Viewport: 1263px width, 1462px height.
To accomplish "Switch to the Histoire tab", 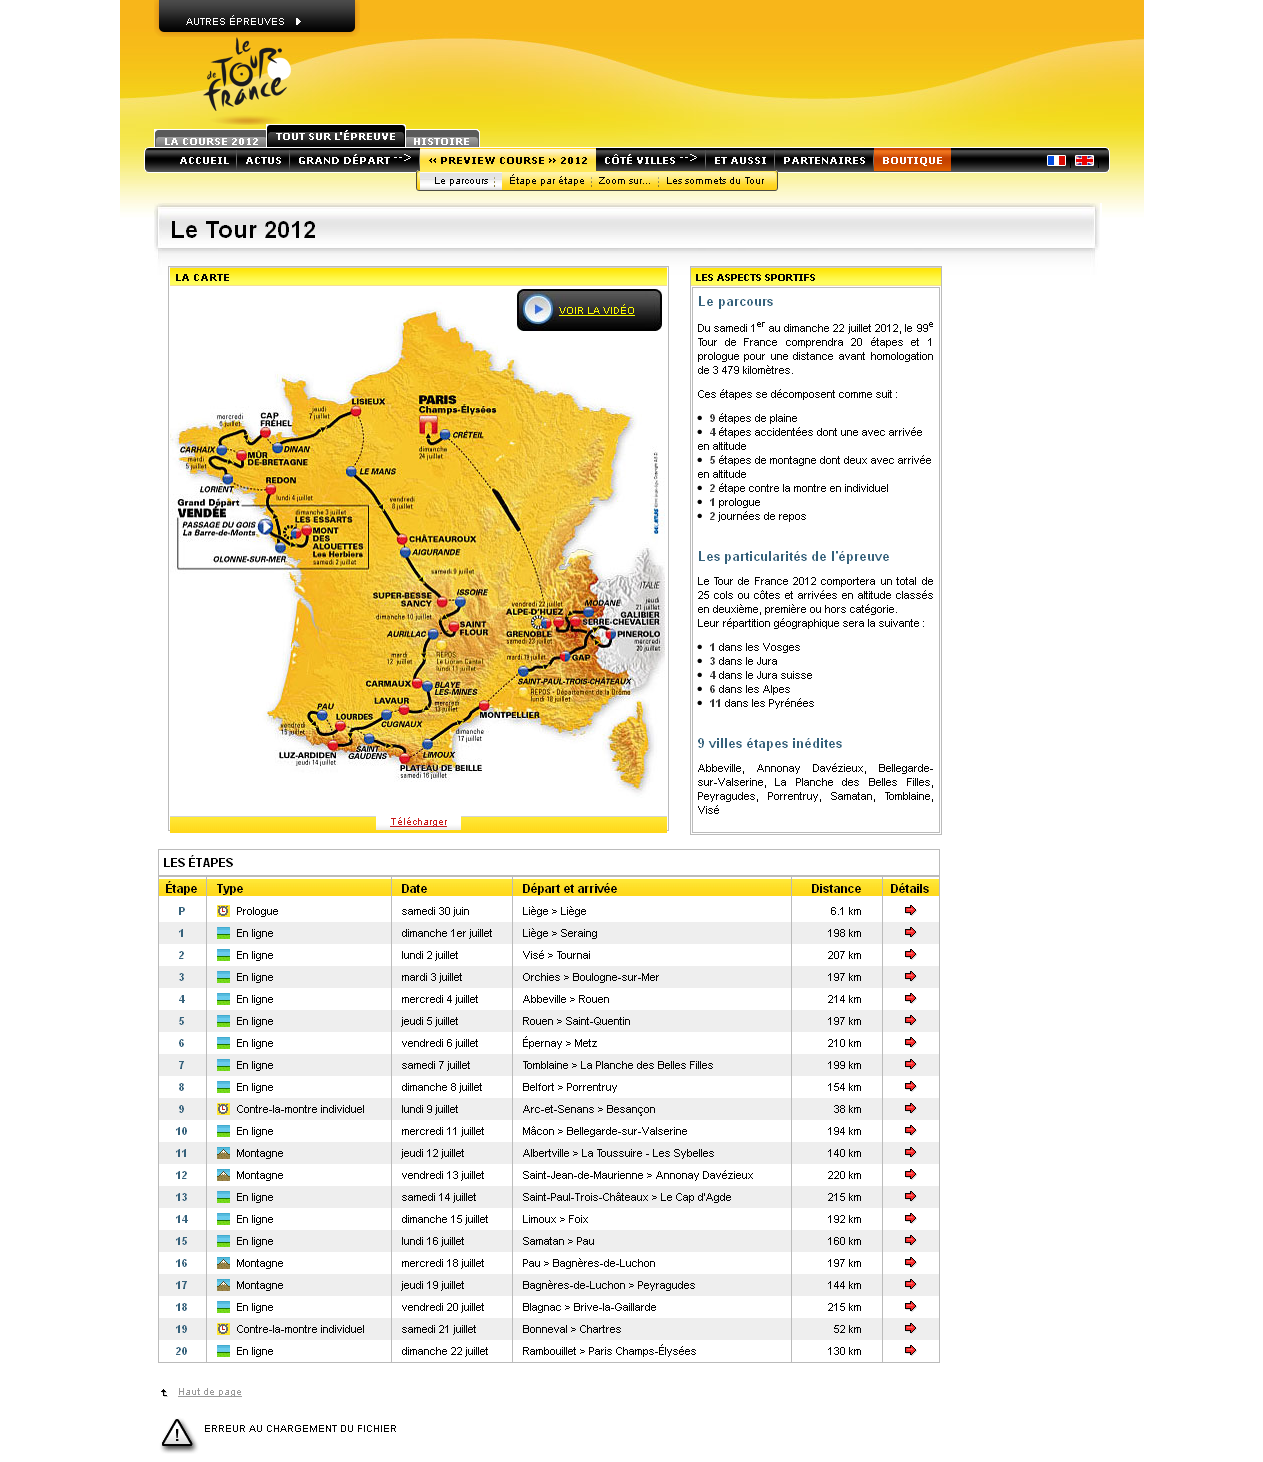I will point(441,141).
